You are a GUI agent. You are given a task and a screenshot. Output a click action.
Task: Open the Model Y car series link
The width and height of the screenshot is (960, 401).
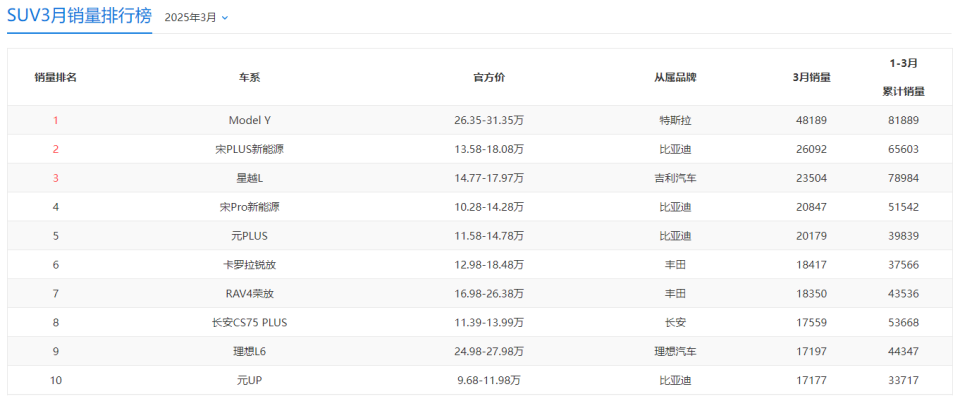[x=249, y=120]
